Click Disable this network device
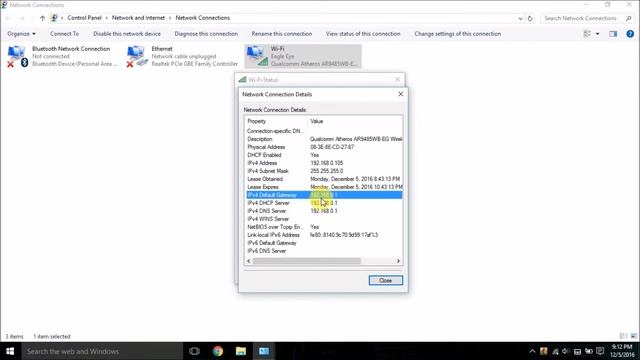640x360 pixels. pyautogui.click(x=127, y=34)
